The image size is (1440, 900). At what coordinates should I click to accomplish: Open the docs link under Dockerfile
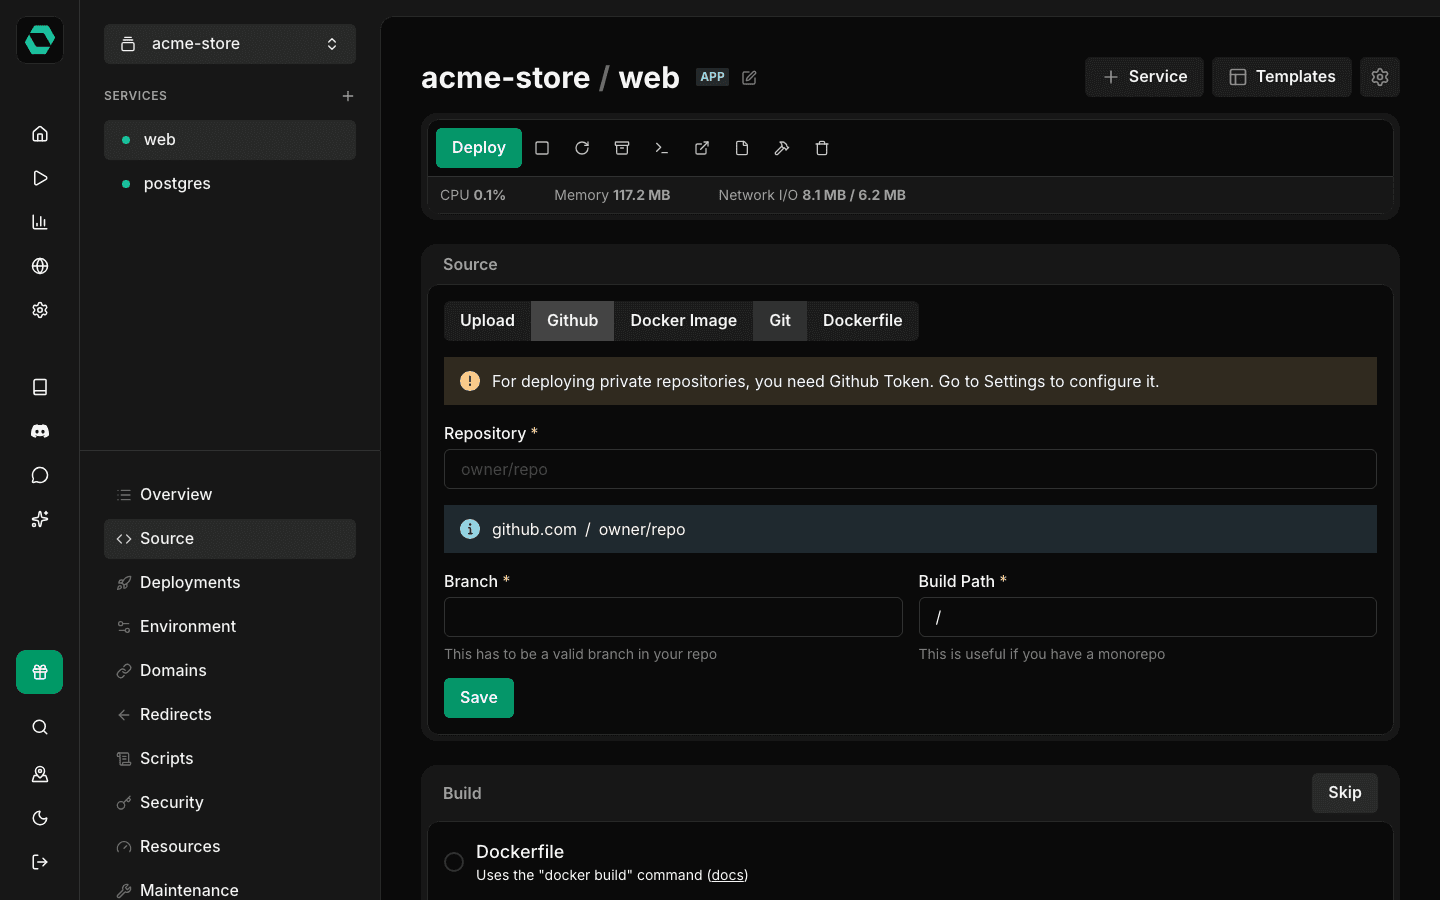[727, 875]
